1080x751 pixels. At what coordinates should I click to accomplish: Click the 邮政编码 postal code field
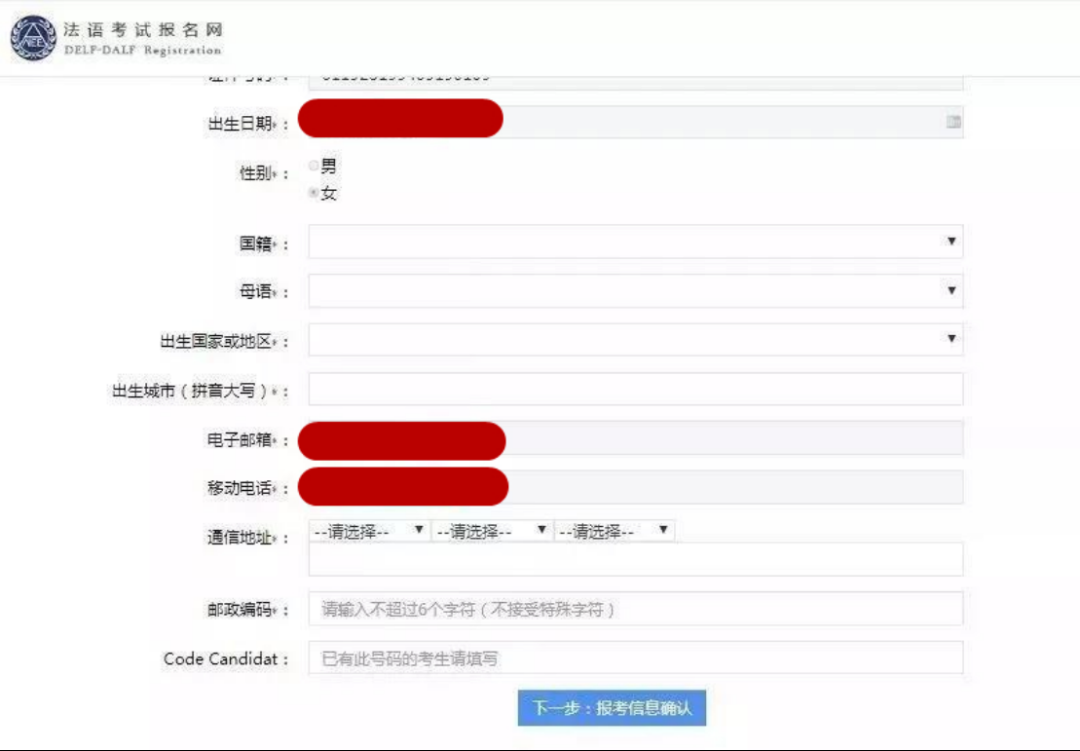pos(635,609)
